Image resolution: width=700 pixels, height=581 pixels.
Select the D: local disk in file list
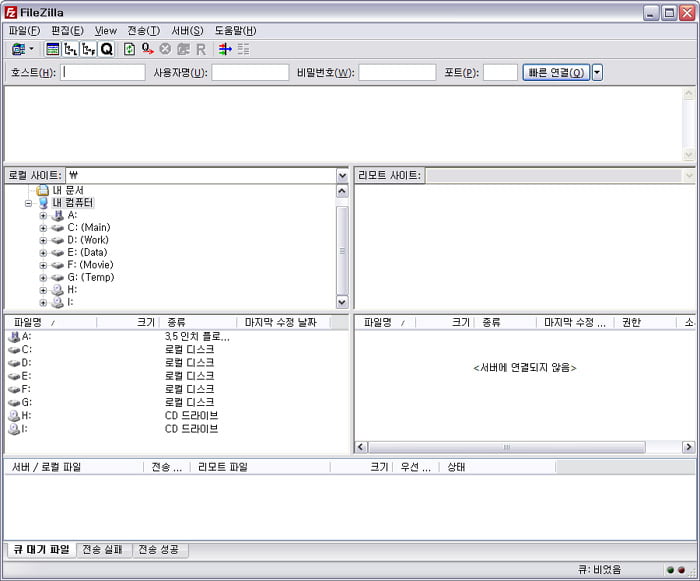tap(26, 363)
